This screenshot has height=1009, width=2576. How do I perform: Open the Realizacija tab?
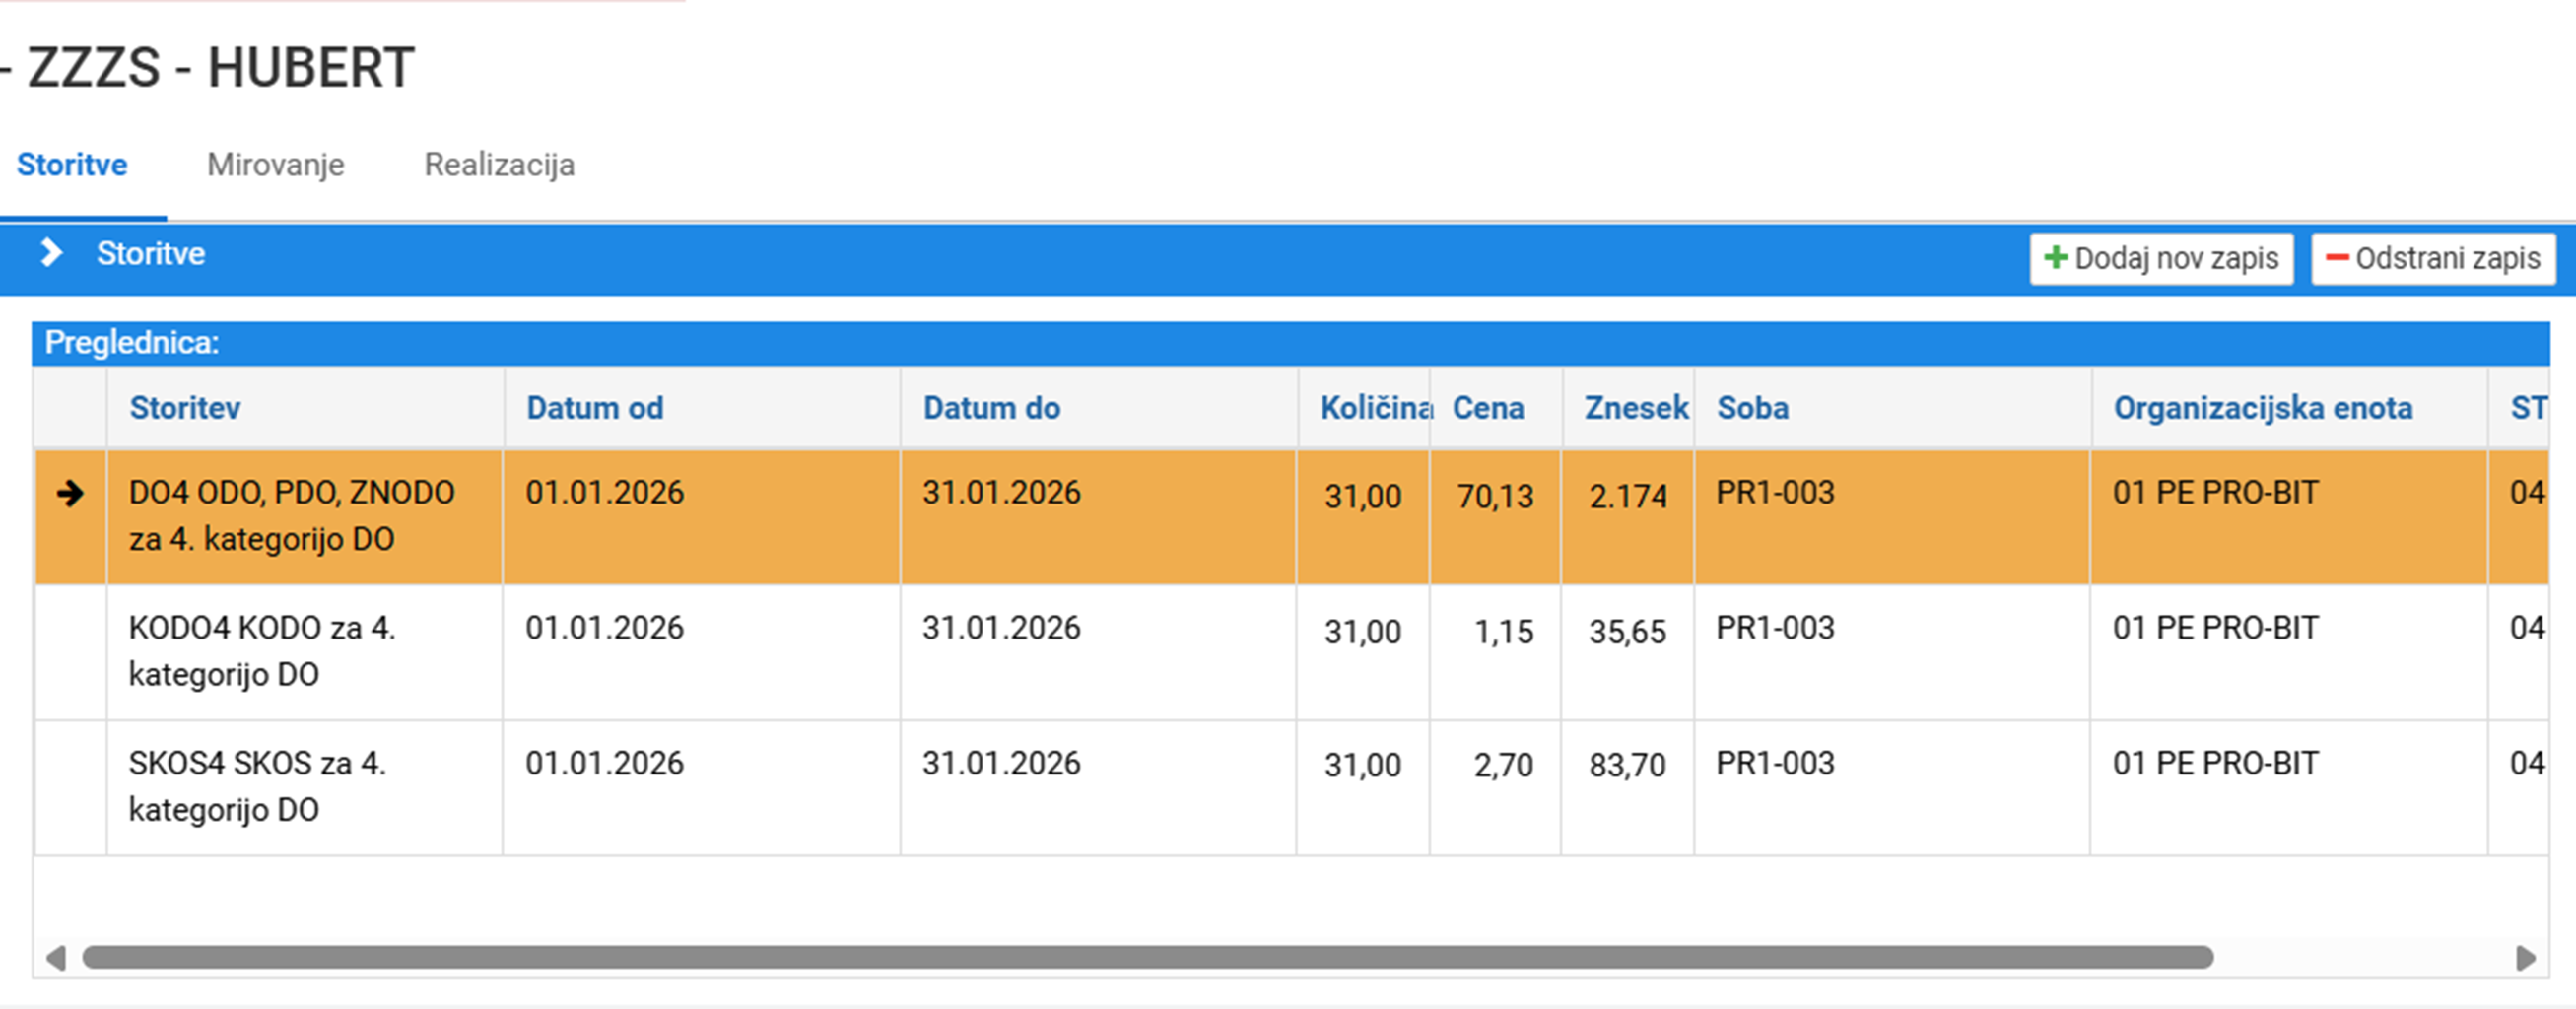tap(499, 164)
